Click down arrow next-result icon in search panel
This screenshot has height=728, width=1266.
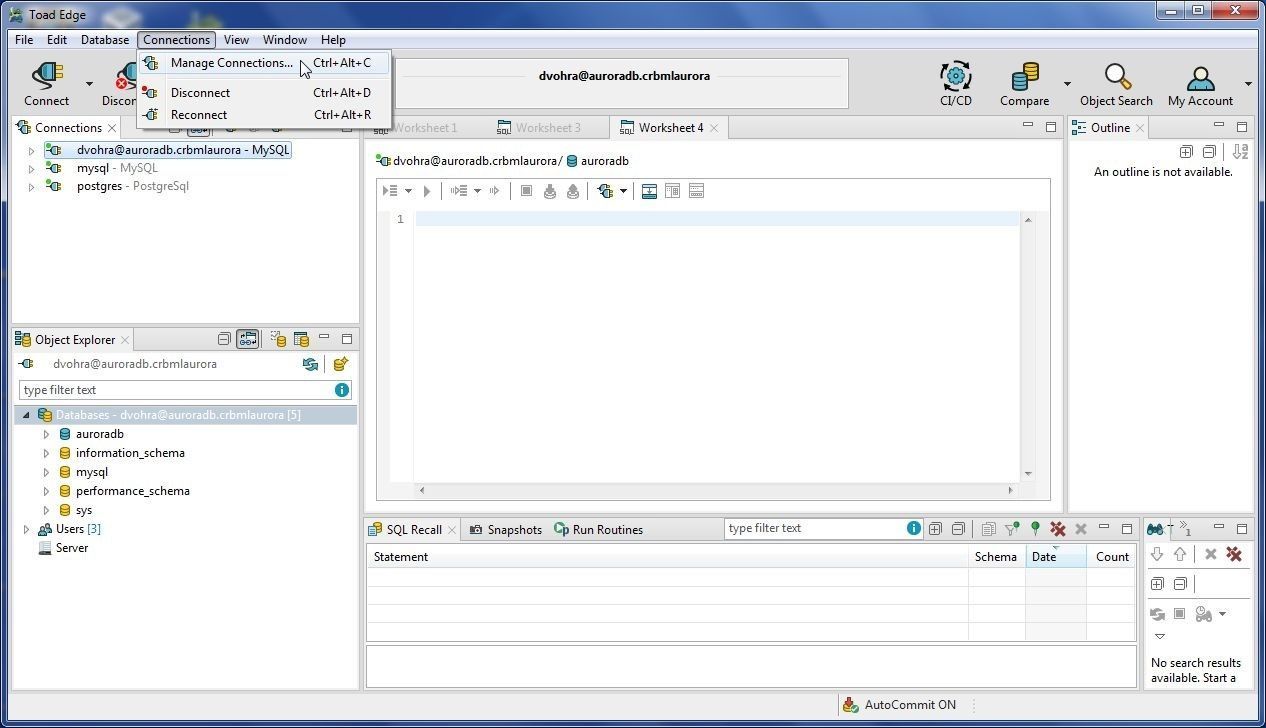tap(1157, 554)
